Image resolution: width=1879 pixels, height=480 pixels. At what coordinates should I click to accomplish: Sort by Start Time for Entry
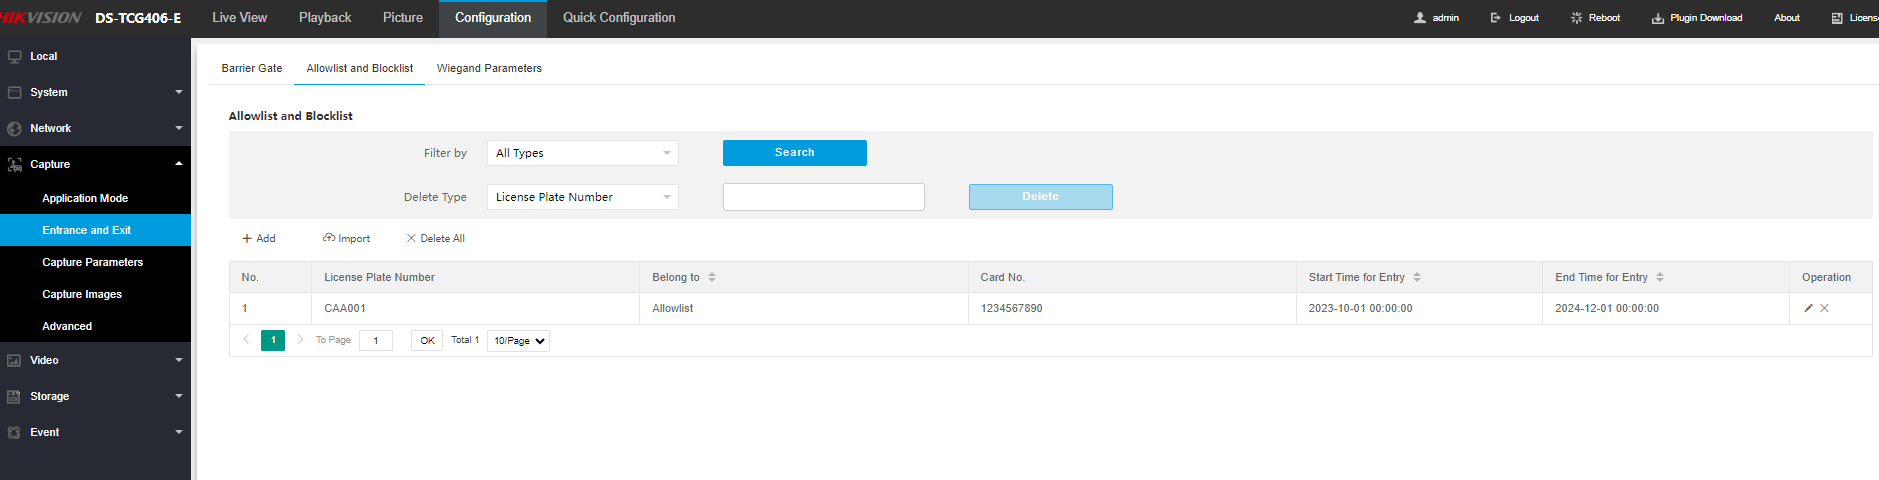tap(1417, 277)
